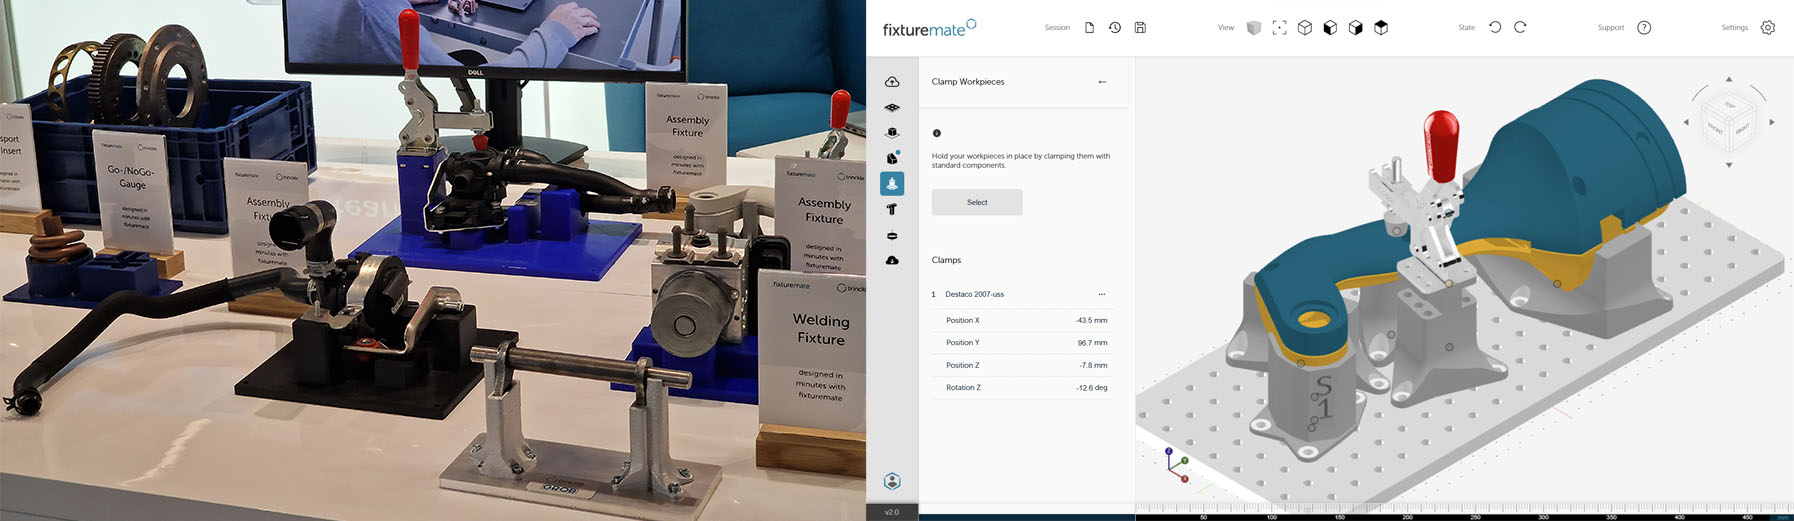Click the cloud download icon in sidebar

892,261
